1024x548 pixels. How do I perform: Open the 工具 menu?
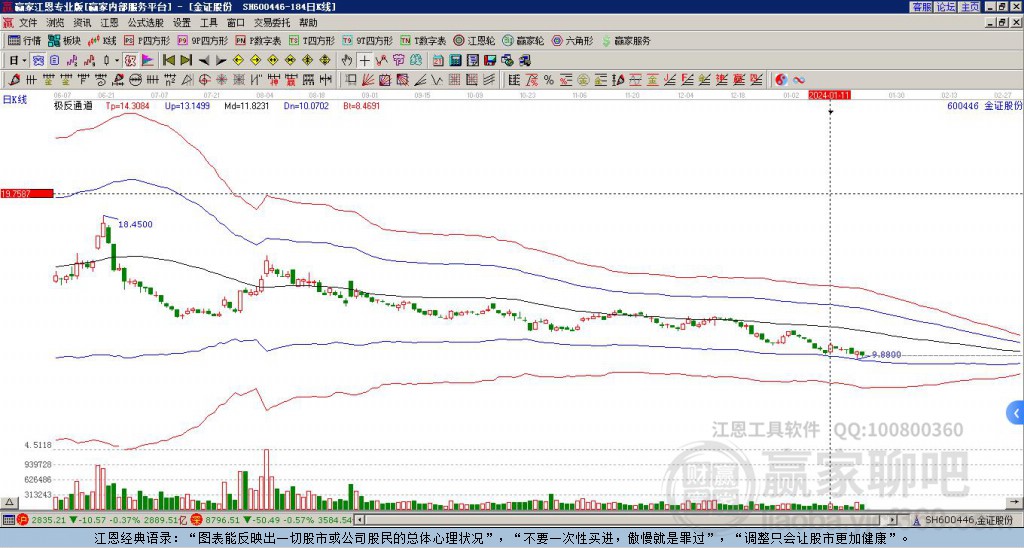pyautogui.click(x=208, y=23)
